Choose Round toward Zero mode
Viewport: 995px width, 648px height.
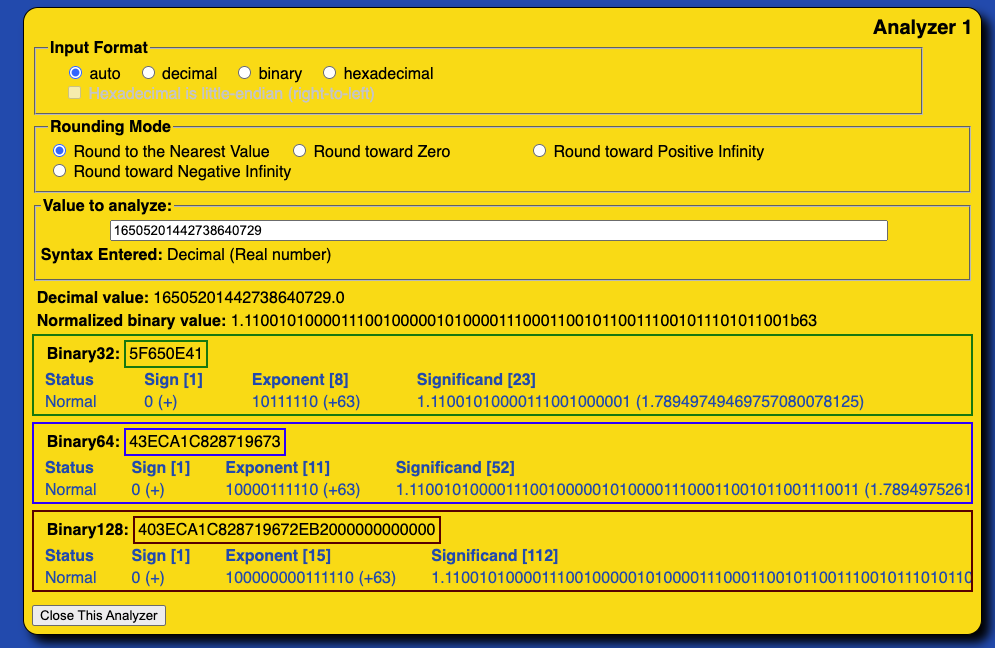(x=299, y=151)
